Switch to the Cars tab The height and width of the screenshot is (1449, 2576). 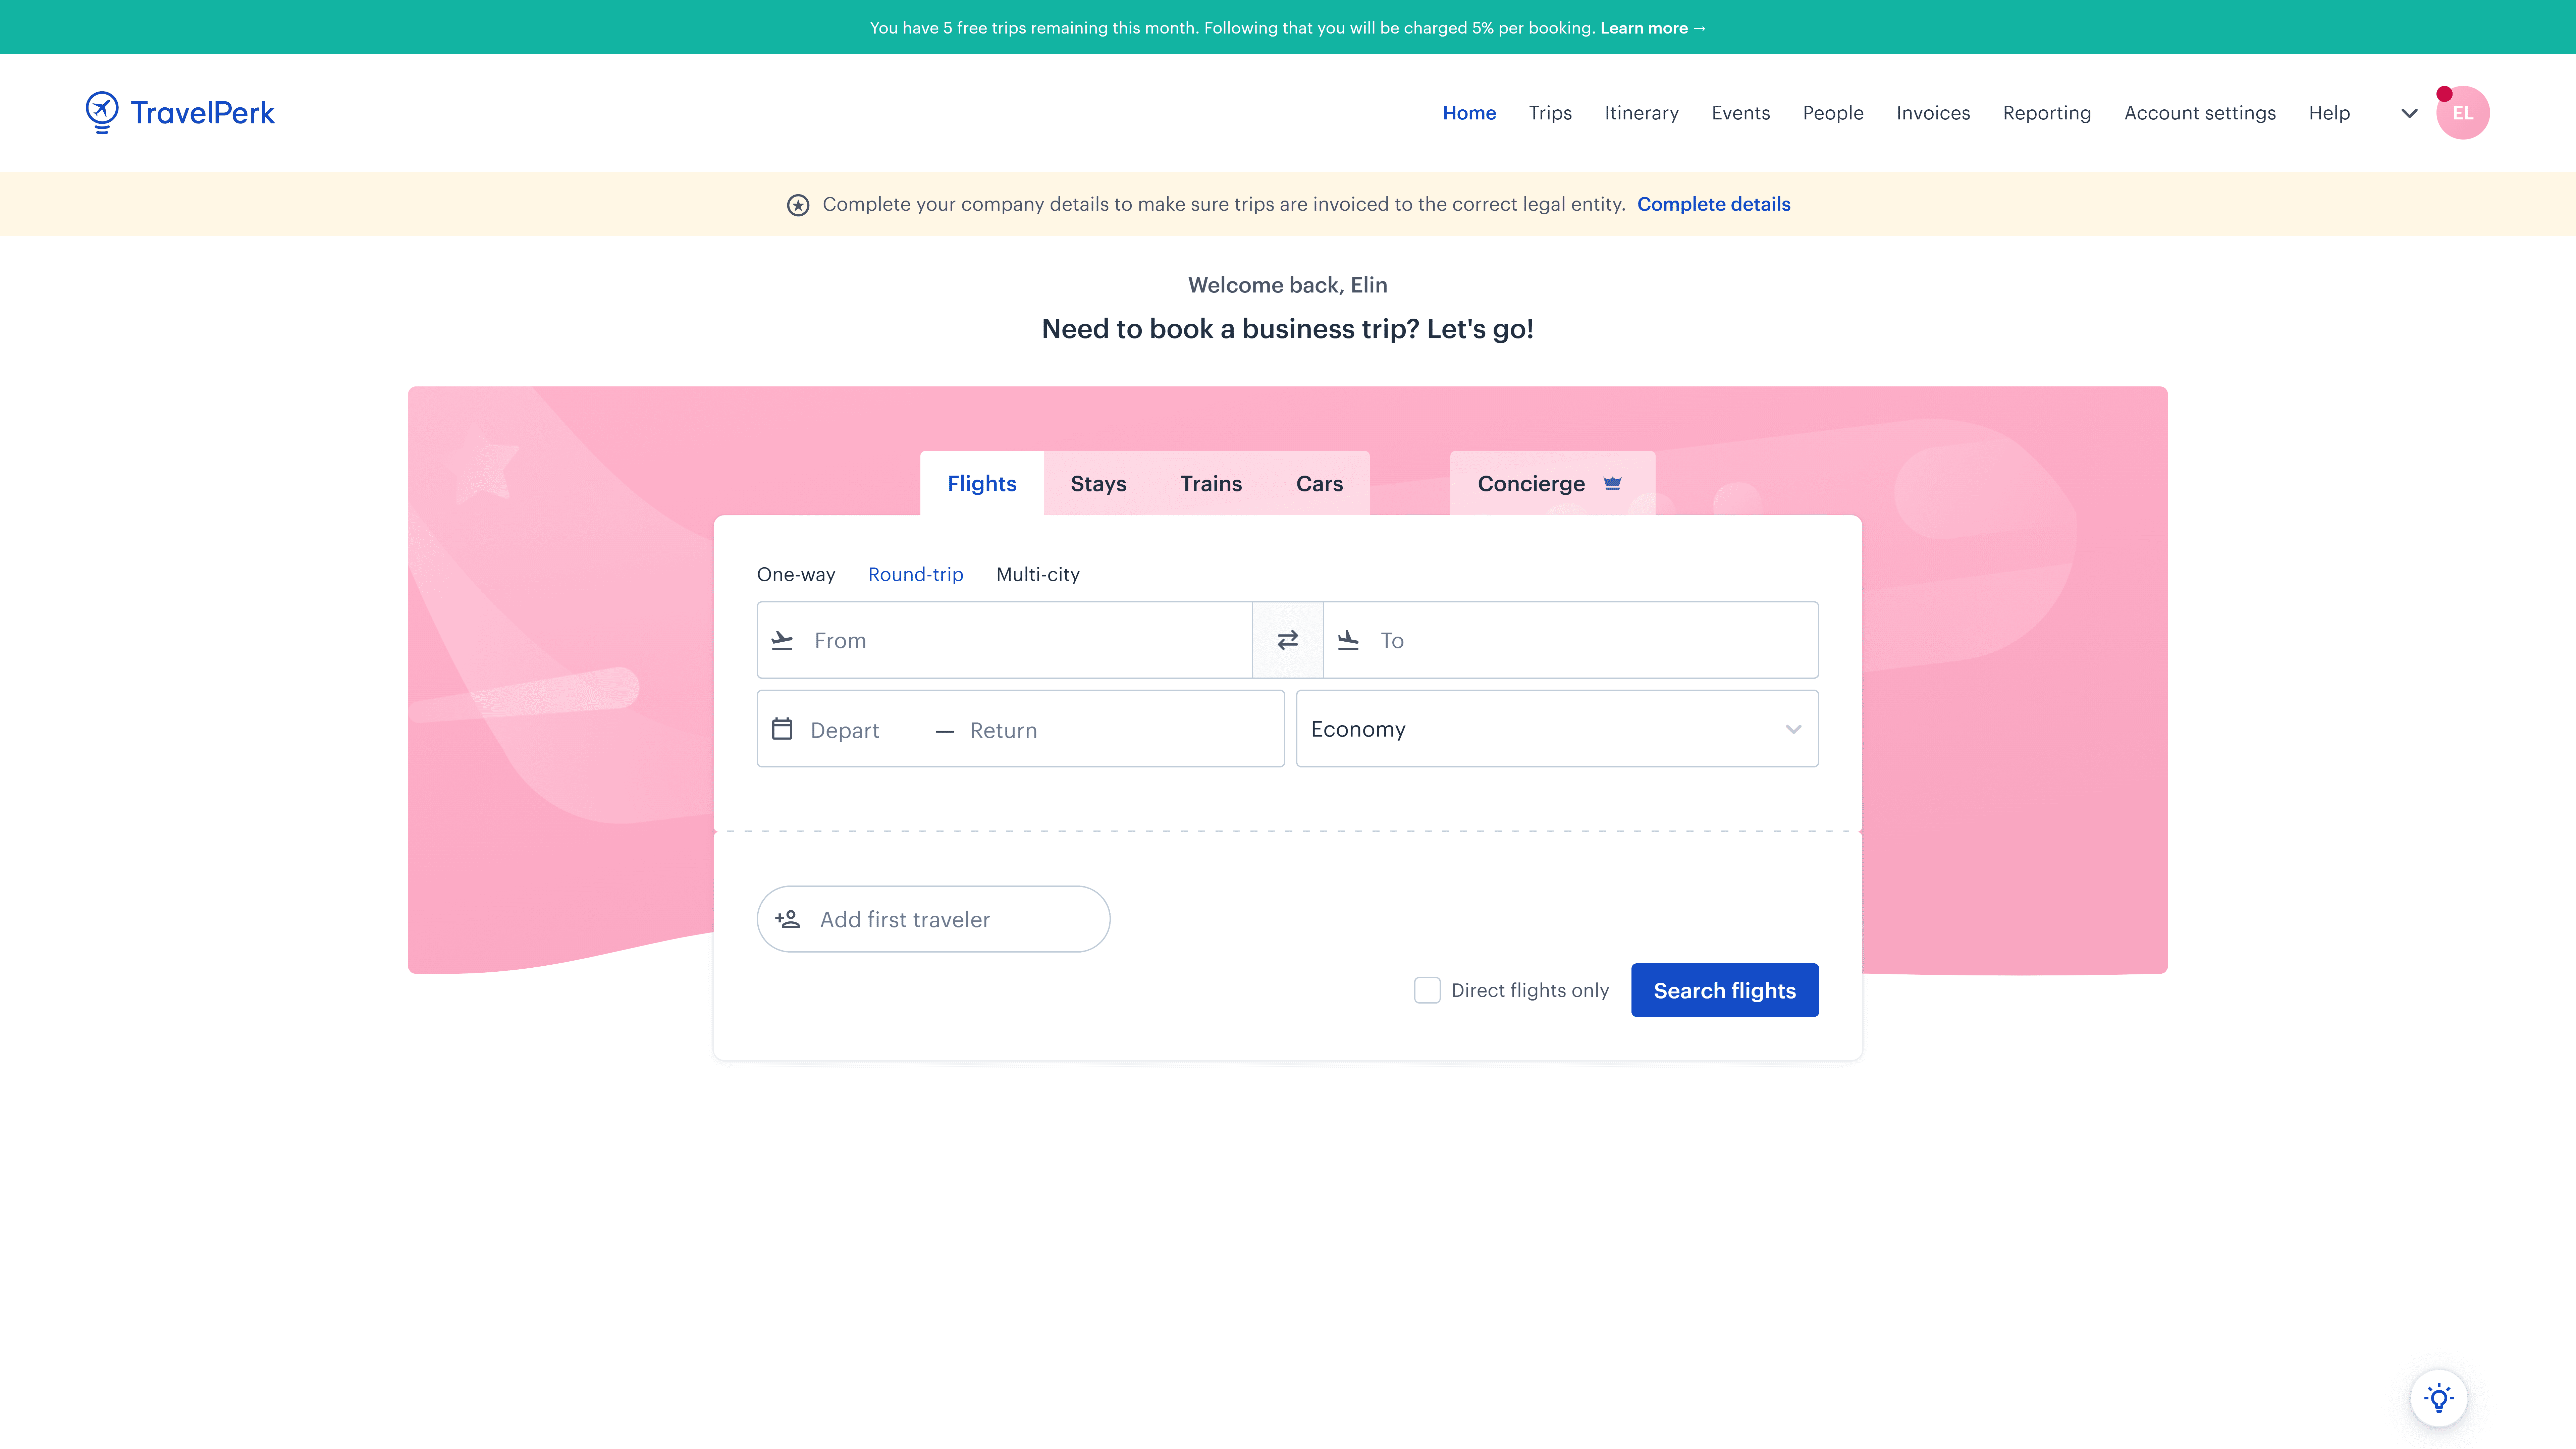coord(1320,483)
